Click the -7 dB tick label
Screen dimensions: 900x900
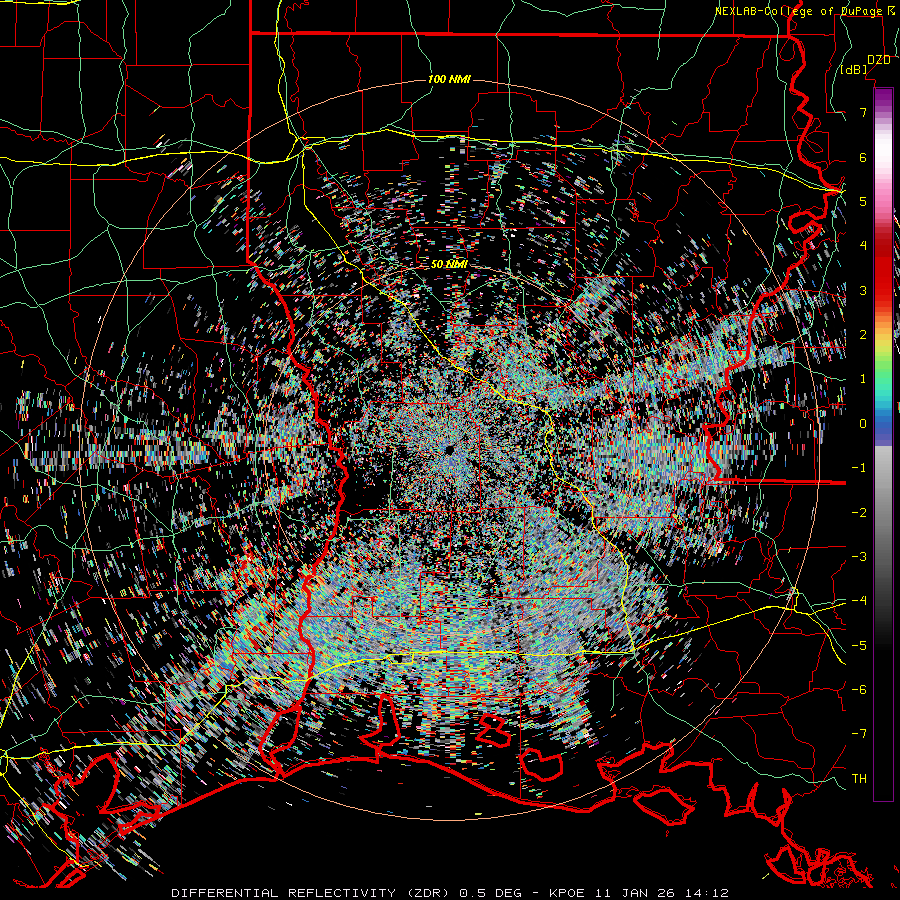tap(859, 734)
